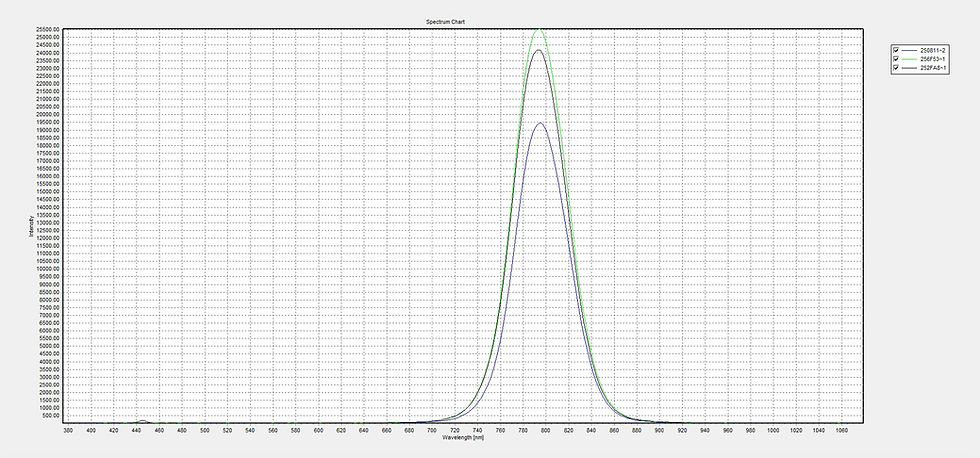The height and width of the screenshot is (458, 980).
Task: Select the 252FA8~1 legend label
Action: click(934, 67)
